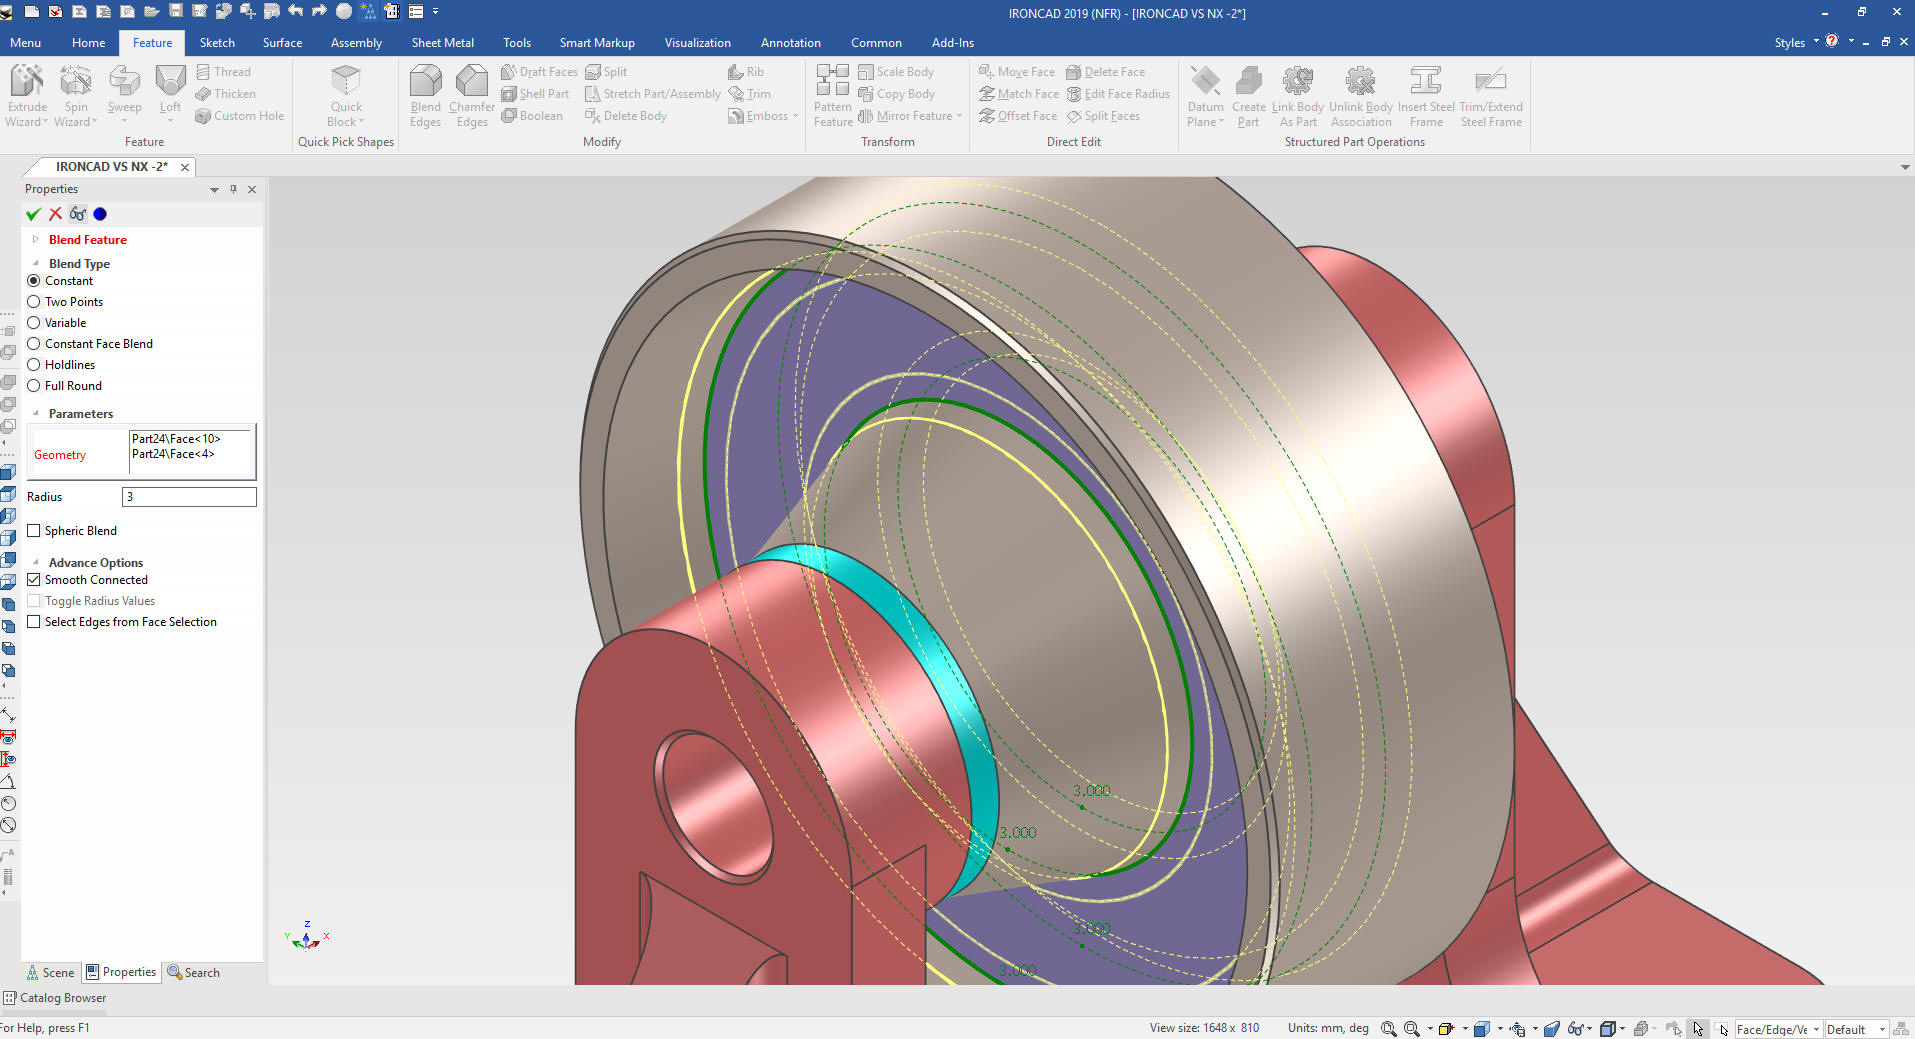1915x1039 pixels.
Task: Collapse the Advance Options section
Action: click(36, 563)
